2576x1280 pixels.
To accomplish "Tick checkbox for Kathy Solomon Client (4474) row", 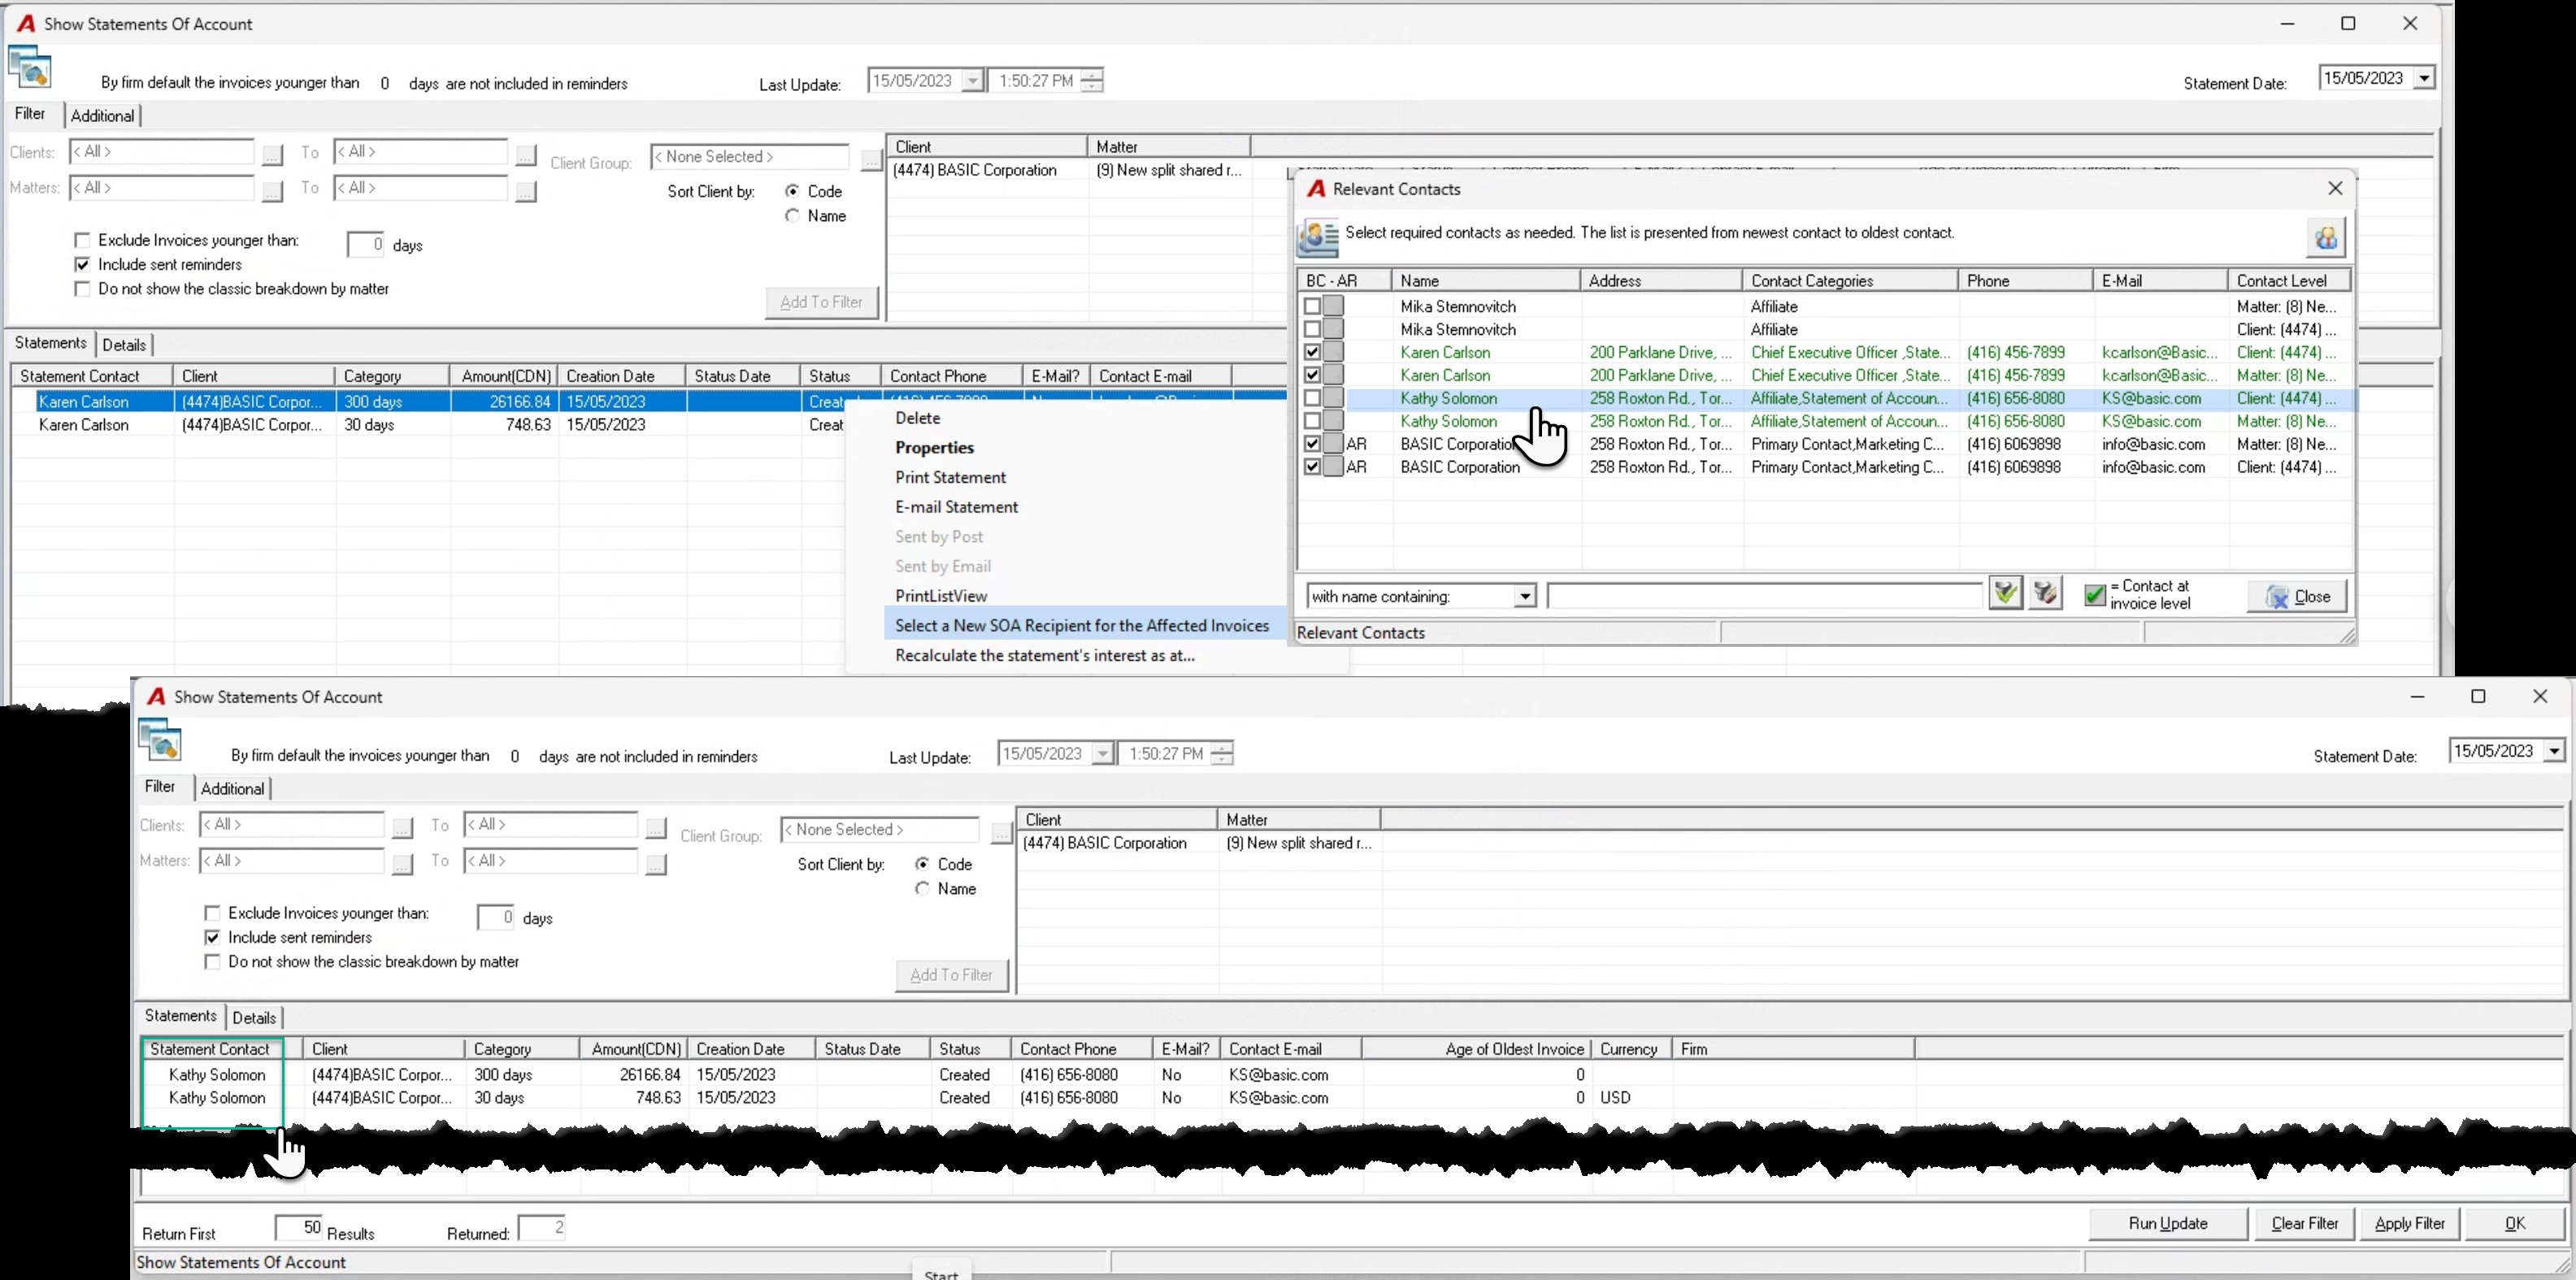I will [x=1312, y=398].
